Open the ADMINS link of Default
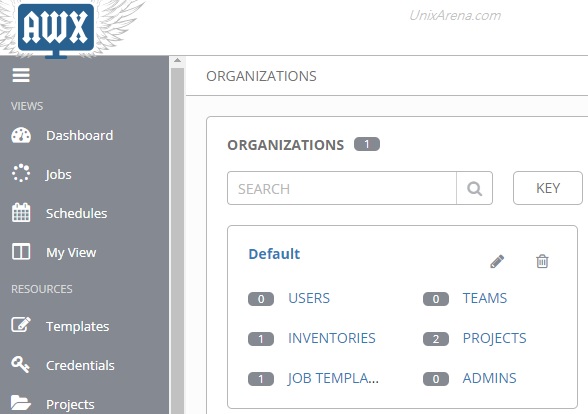This screenshot has width=588, height=414. (x=489, y=378)
